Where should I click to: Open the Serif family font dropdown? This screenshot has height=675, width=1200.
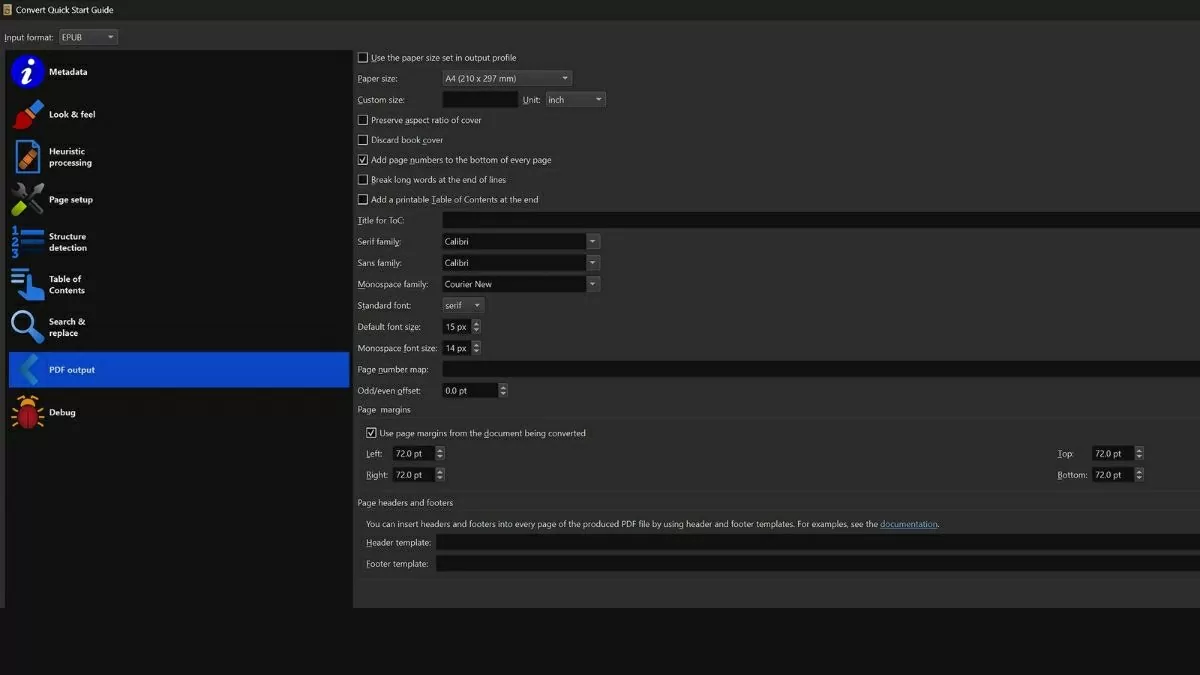tap(593, 241)
